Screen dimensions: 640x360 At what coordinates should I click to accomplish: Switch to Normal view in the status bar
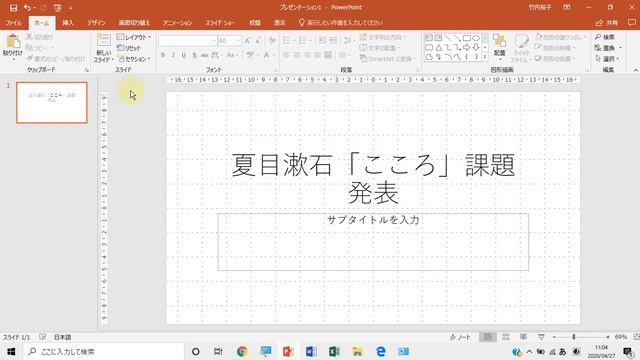tap(488, 337)
